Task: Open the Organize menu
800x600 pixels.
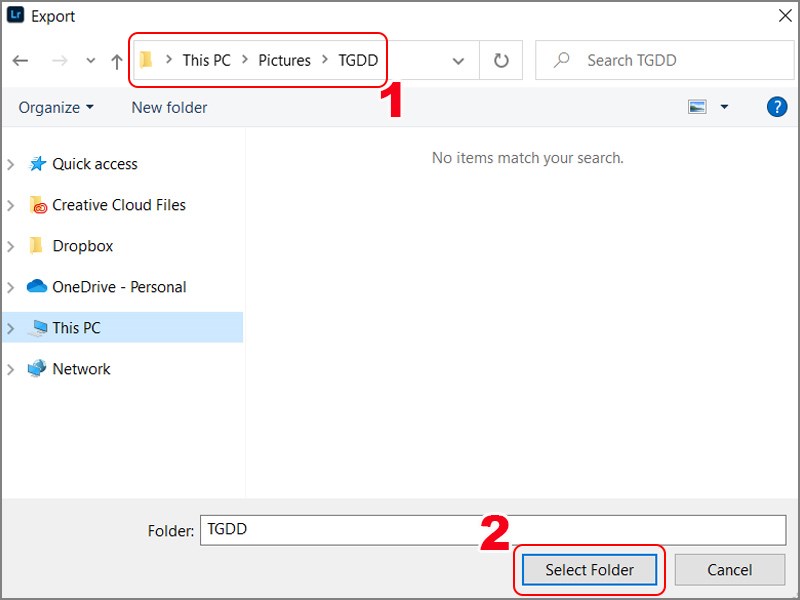Action: 56,108
